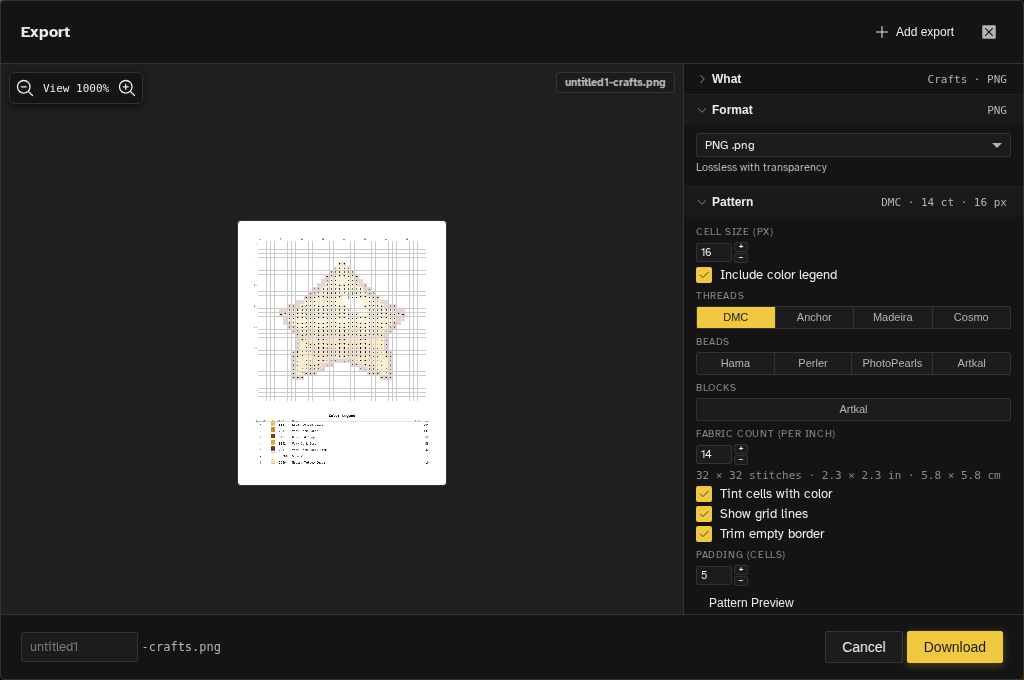The image size is (1024, 680).
Task: Select Cosmo thread brand
Action: pos(970,317)
